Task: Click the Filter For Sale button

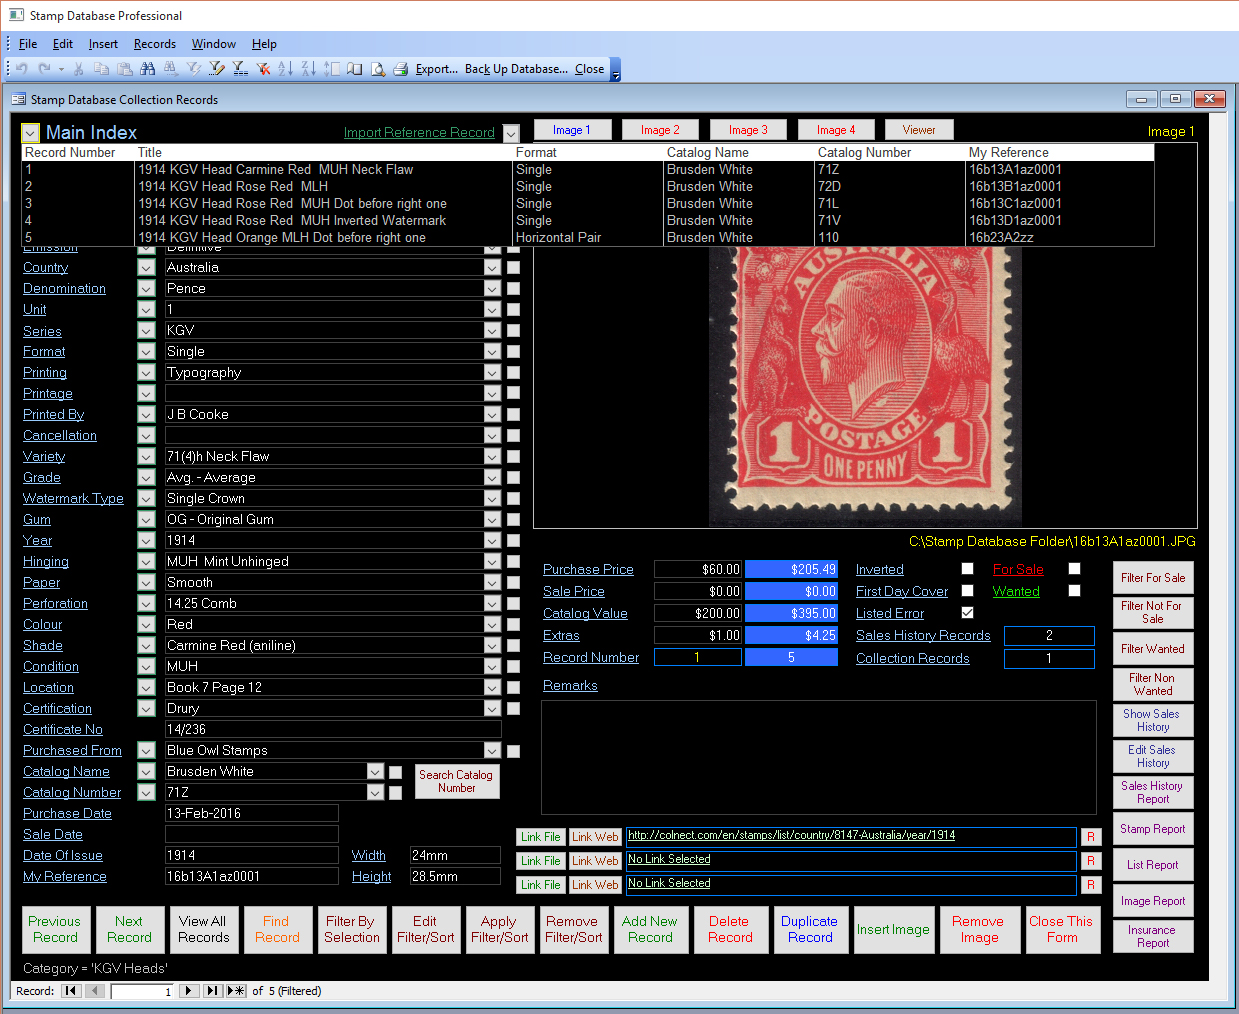Action: (1153, 578)
